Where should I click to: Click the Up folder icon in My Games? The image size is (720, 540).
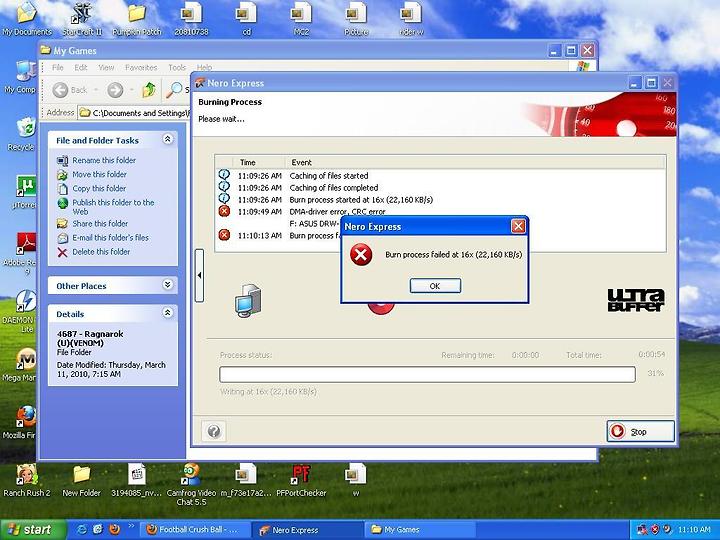(x=149, y=90)
